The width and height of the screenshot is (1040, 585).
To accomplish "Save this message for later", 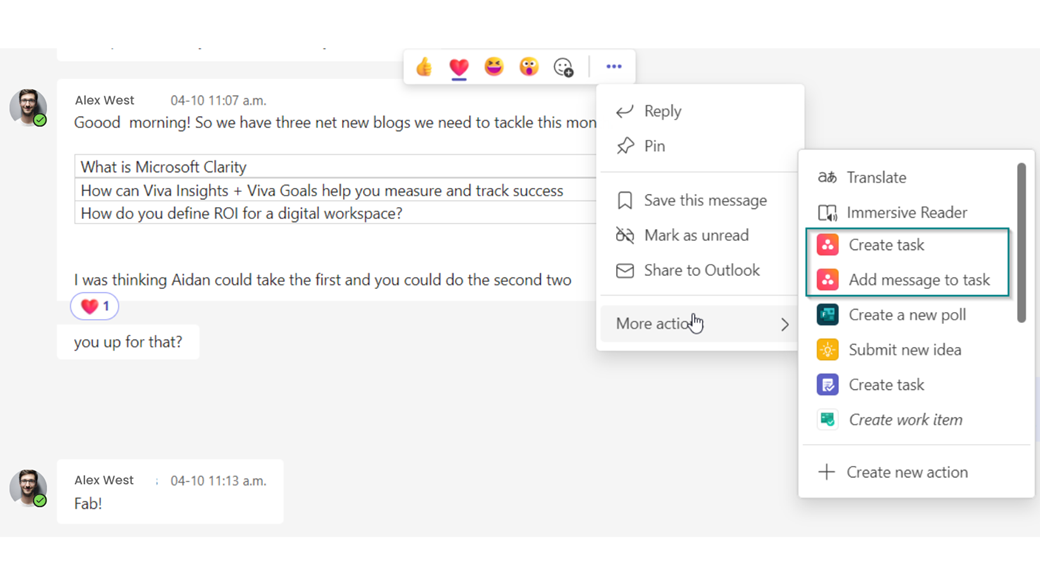I will [705, 200].
